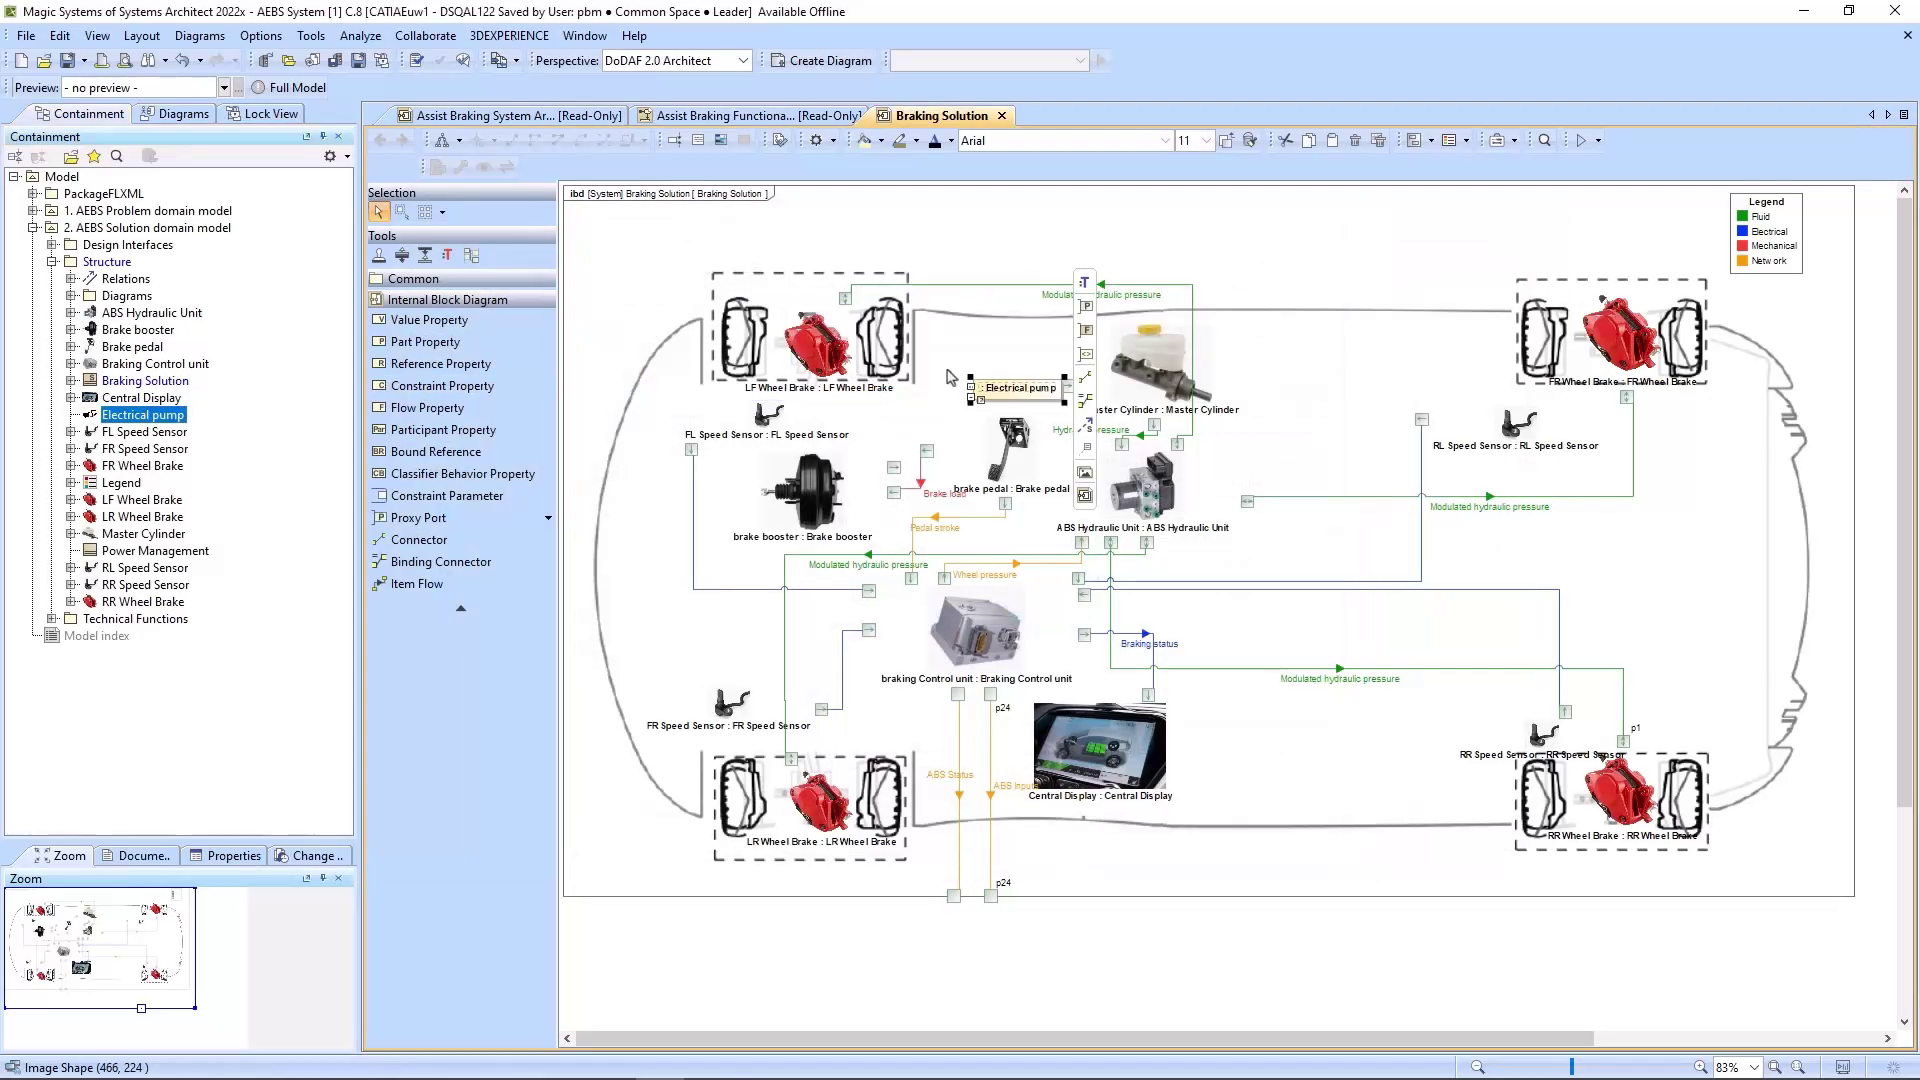
Task: Click the magnifier find icon in the diagram toolbar
Action: click(1544, 141)
